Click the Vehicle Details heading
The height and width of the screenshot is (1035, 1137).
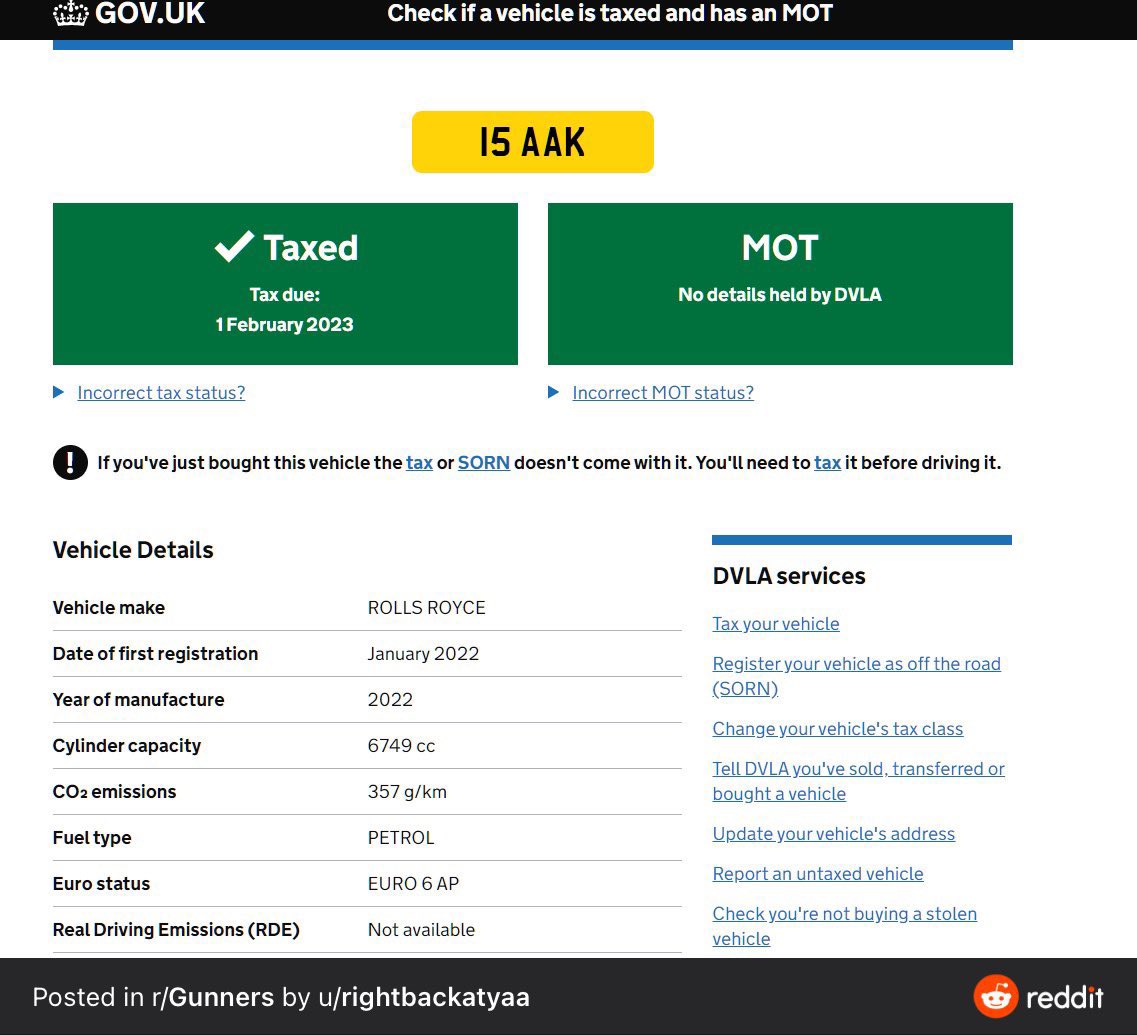pos(133,550)
